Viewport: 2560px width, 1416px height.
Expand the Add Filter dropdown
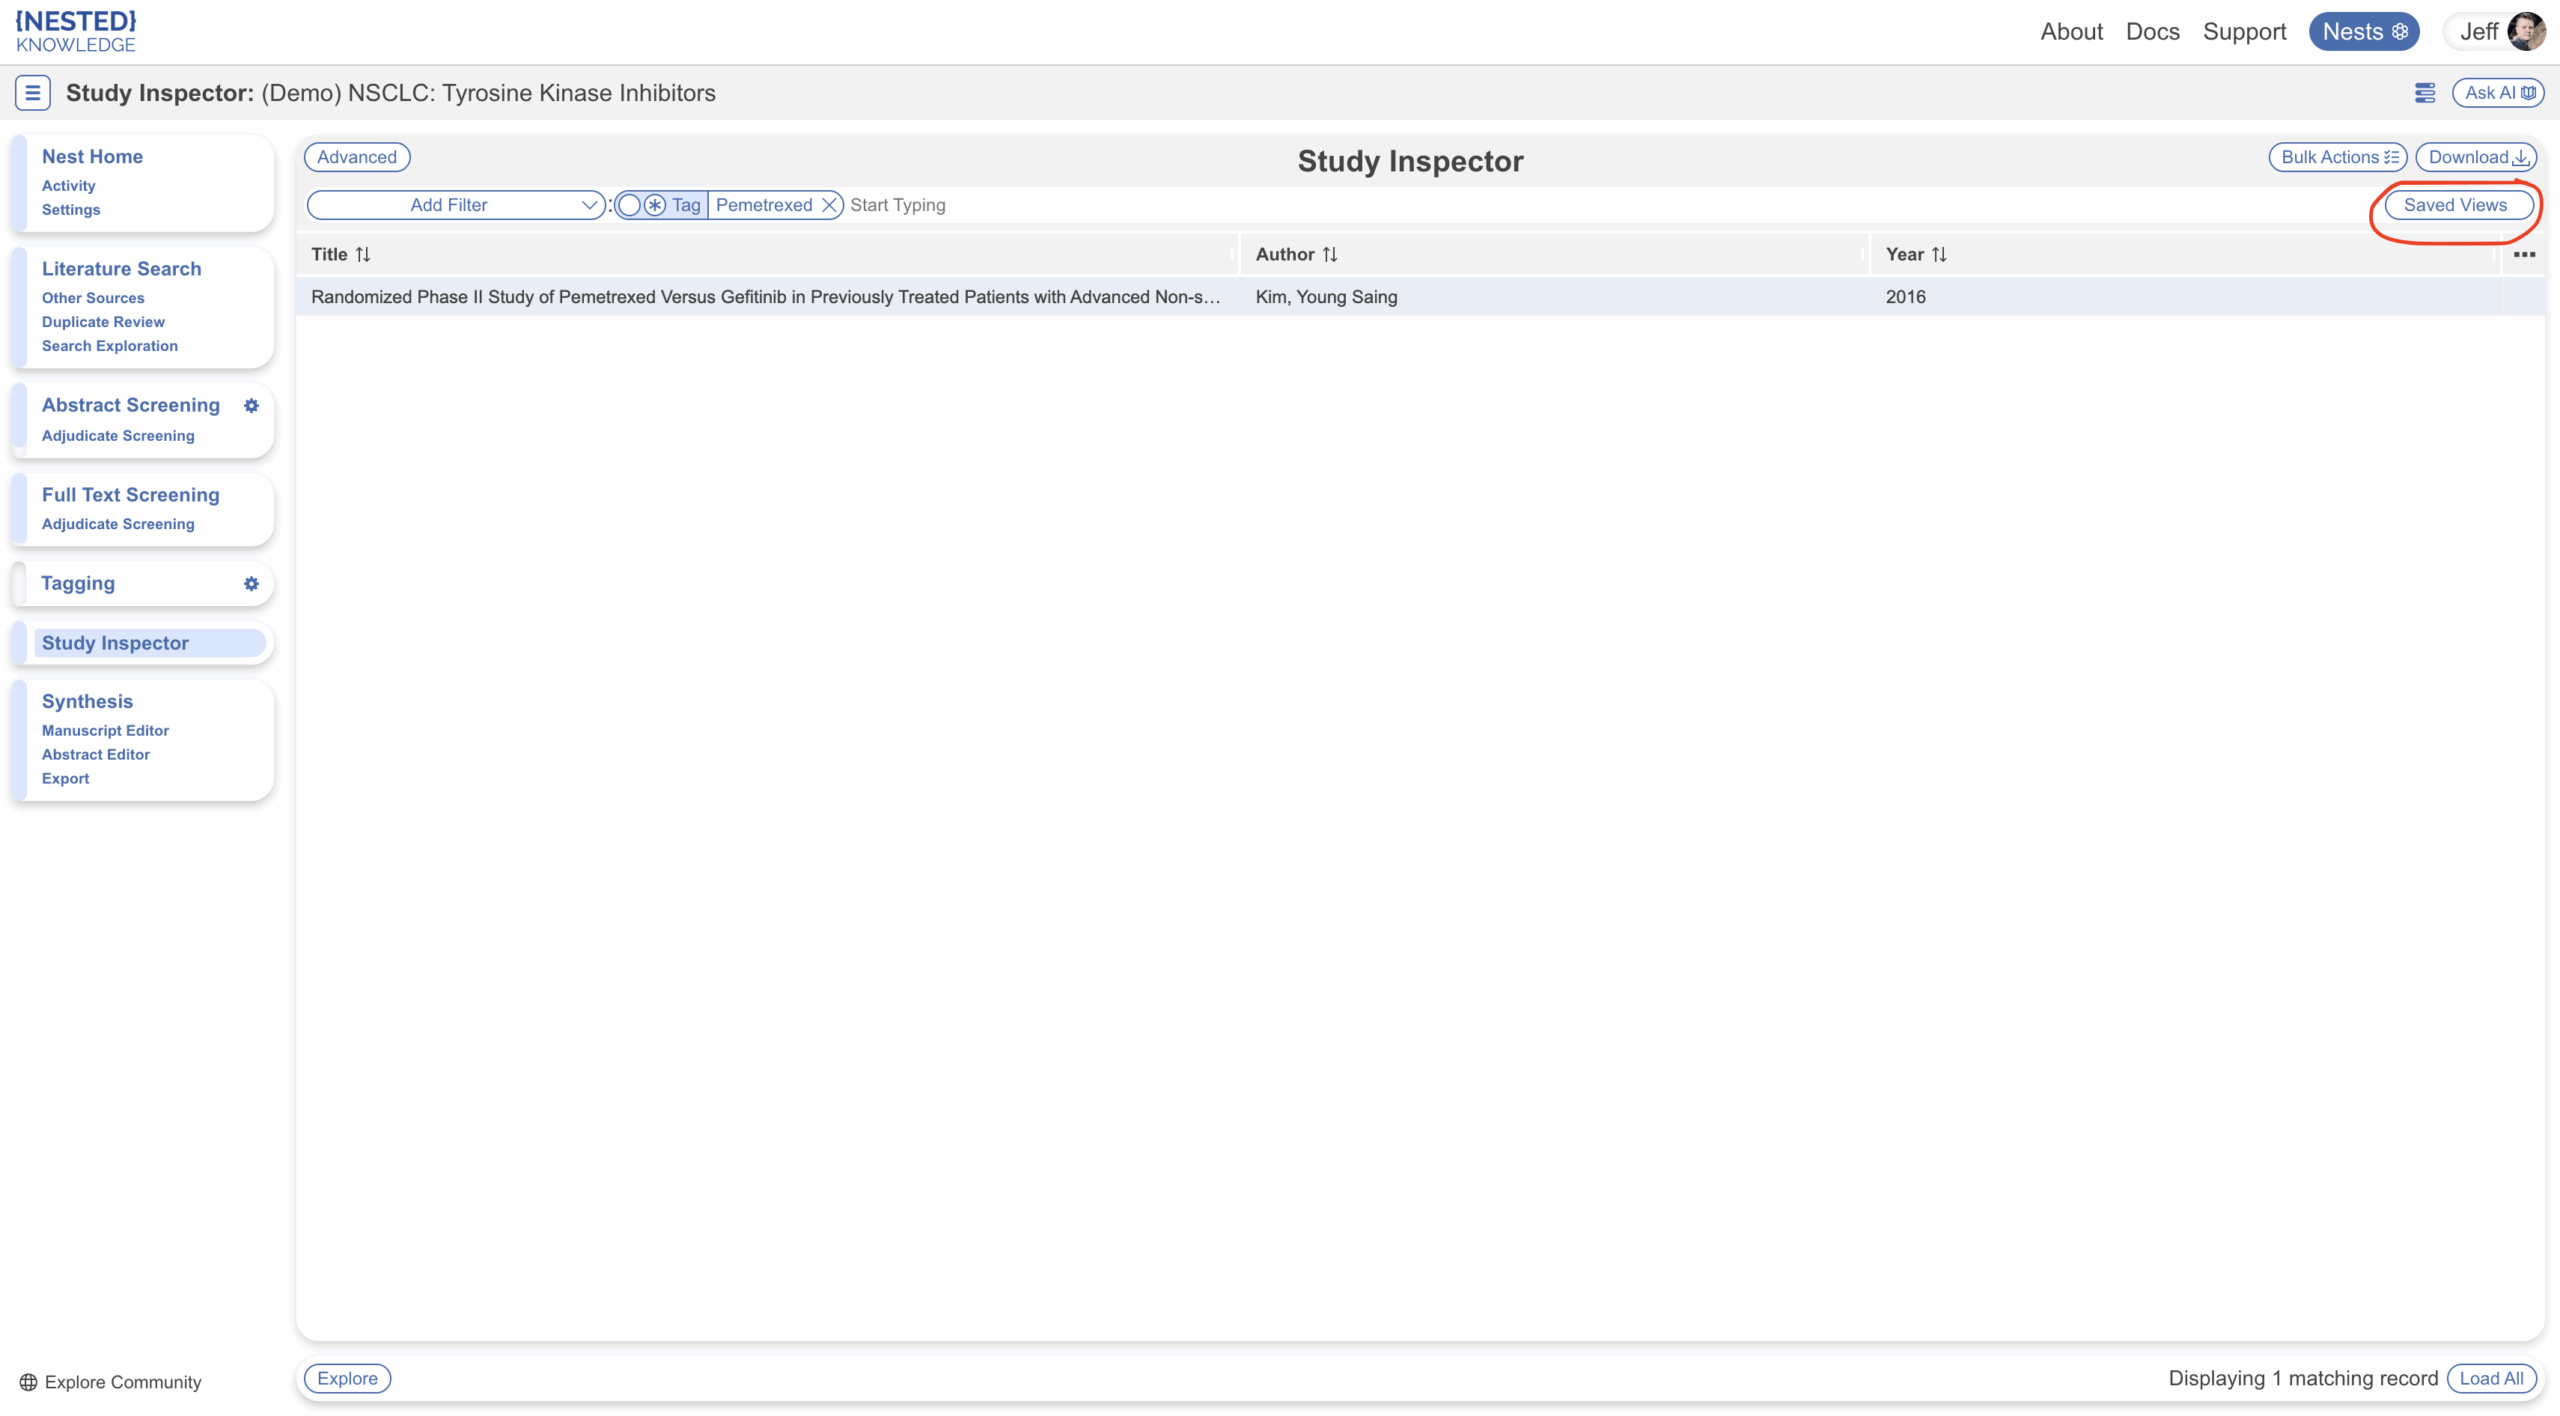click(x=456, y=205)
